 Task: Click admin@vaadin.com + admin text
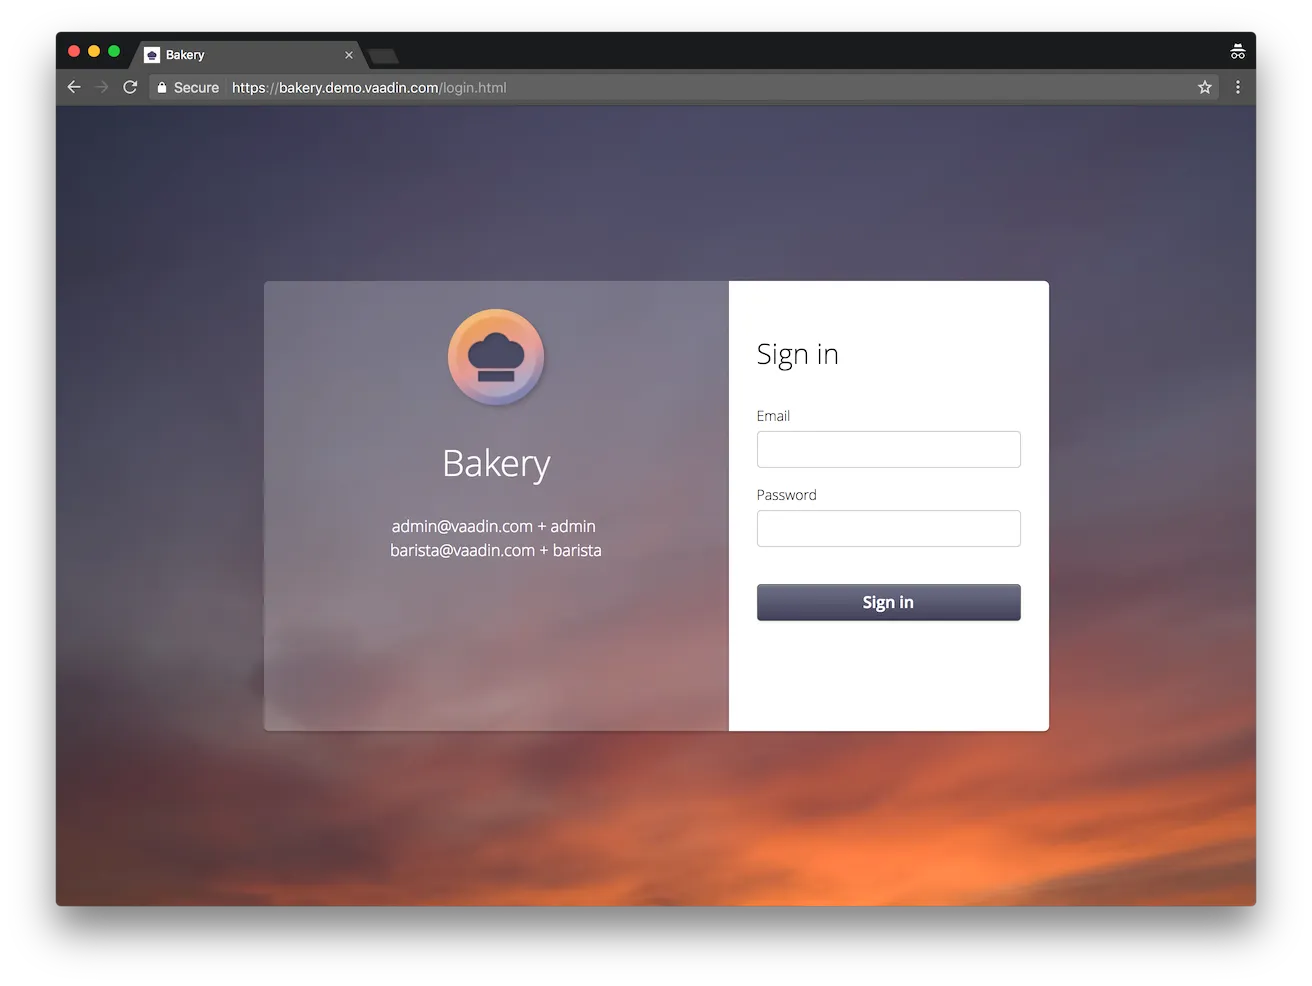click(x=494, y=526)
